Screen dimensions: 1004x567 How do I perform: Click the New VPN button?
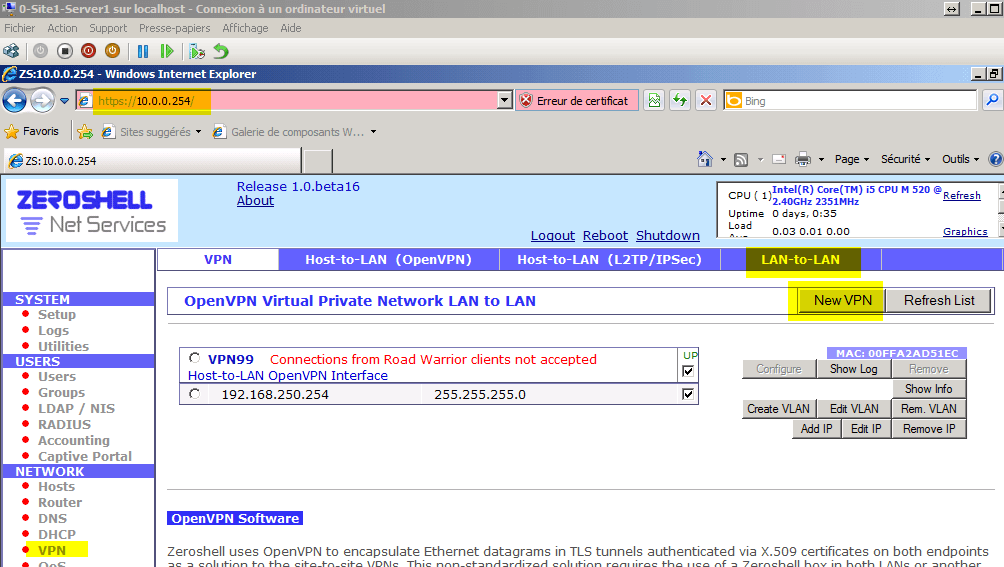coord(843,300)
